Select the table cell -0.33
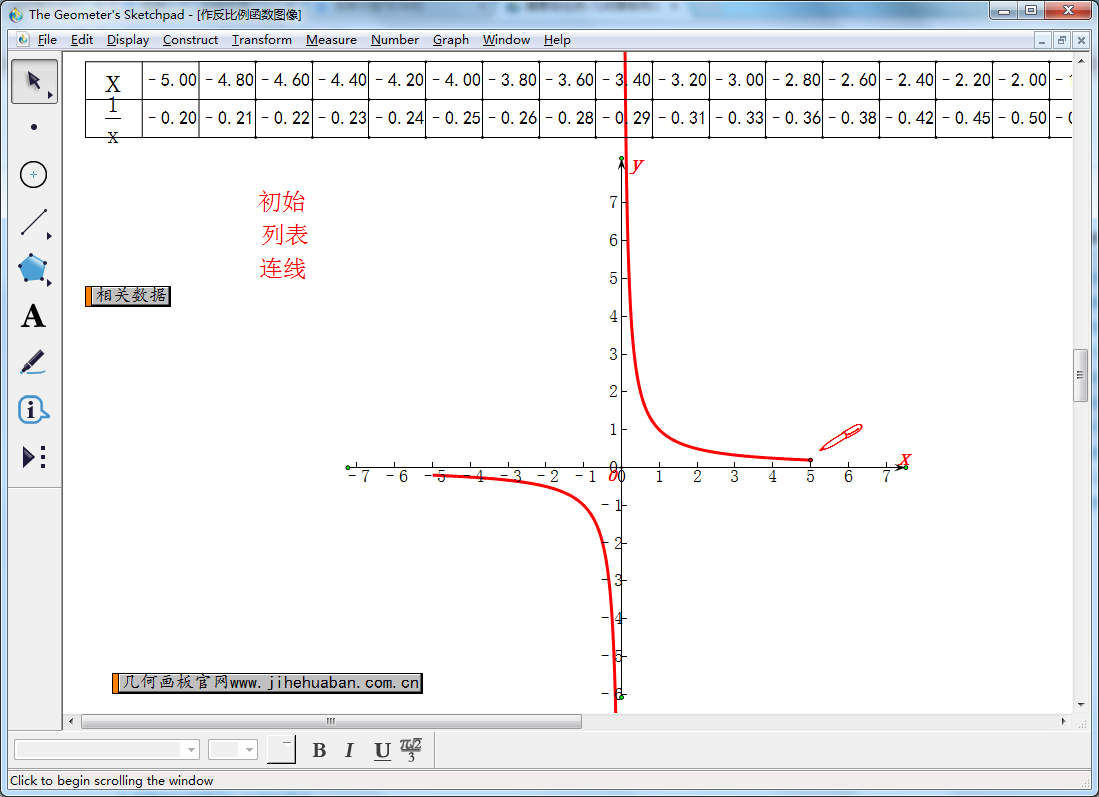 click(x=737, y=118)
